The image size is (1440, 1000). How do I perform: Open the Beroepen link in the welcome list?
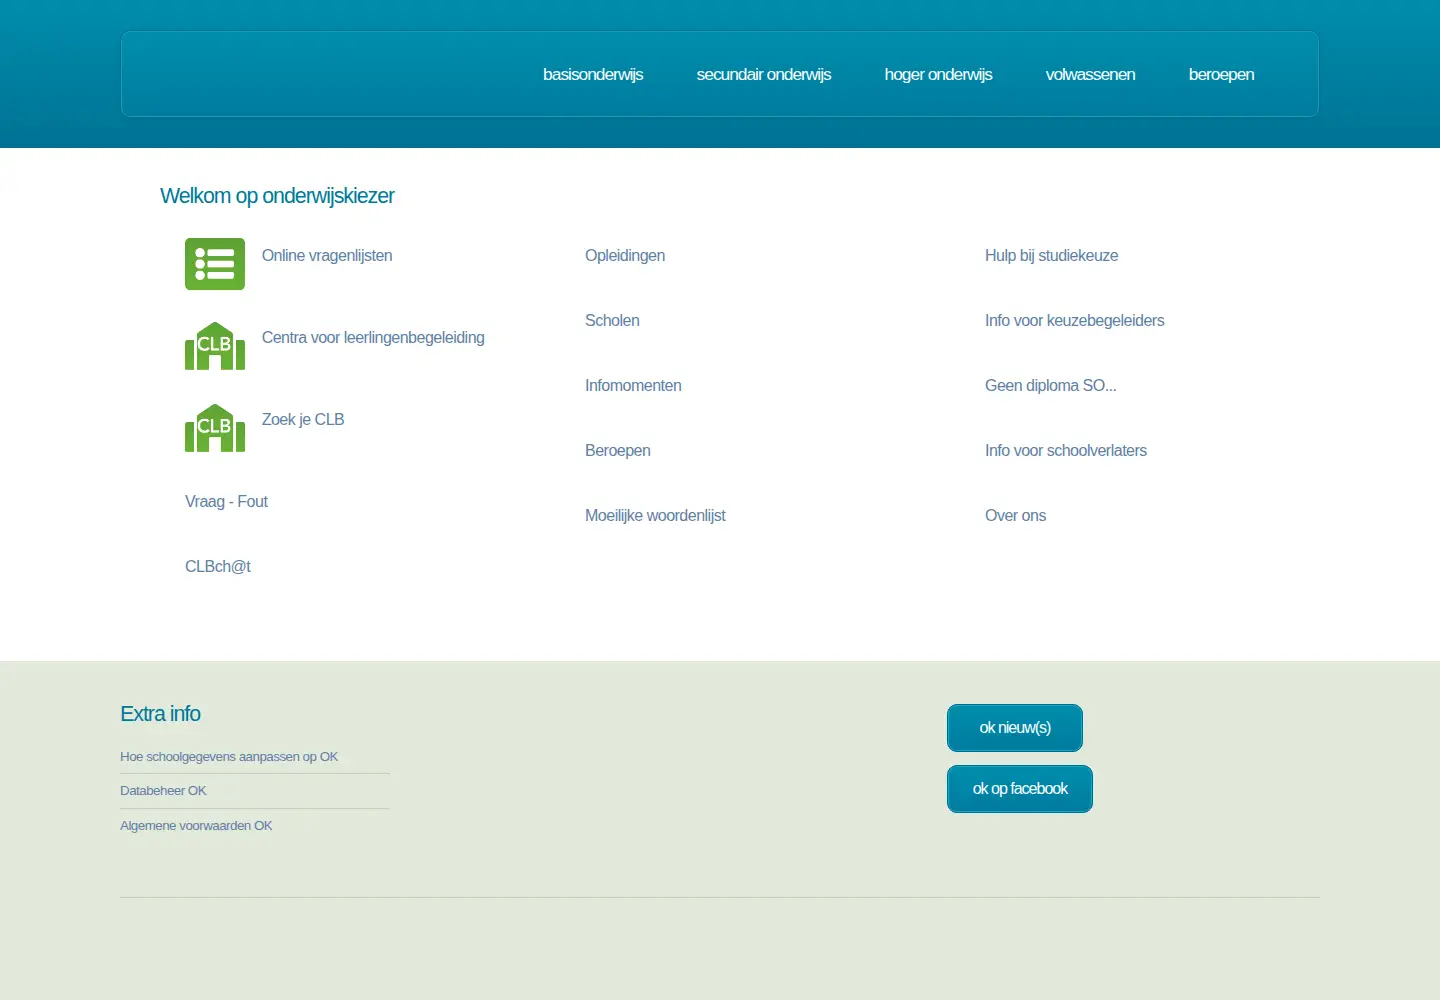pyautogui.click(x=618, y=450)
